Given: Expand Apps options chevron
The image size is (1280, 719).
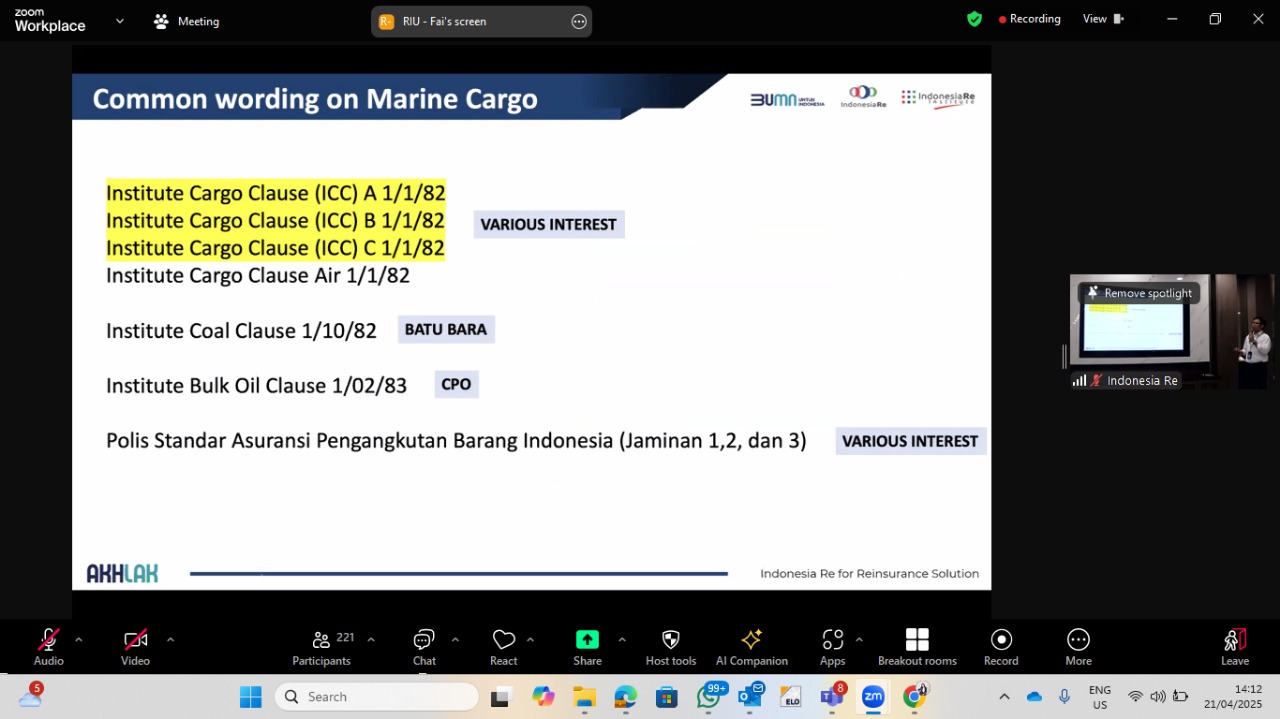Looking at the screenshot, I should (859, 640).
